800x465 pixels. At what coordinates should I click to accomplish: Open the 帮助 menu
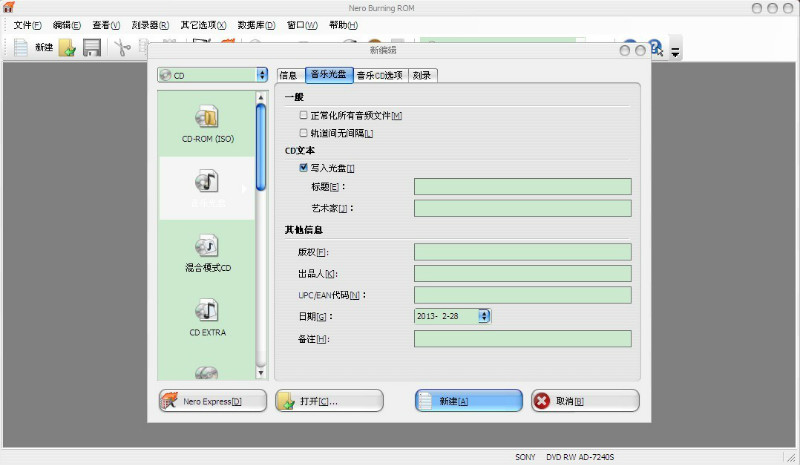coord(343,25)
